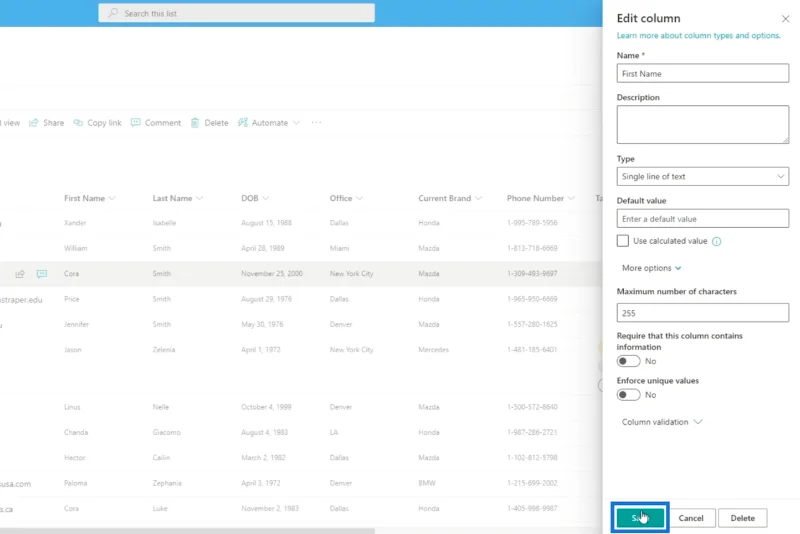Click the Search this list box
800x534 pixels.
click(237, 13)
